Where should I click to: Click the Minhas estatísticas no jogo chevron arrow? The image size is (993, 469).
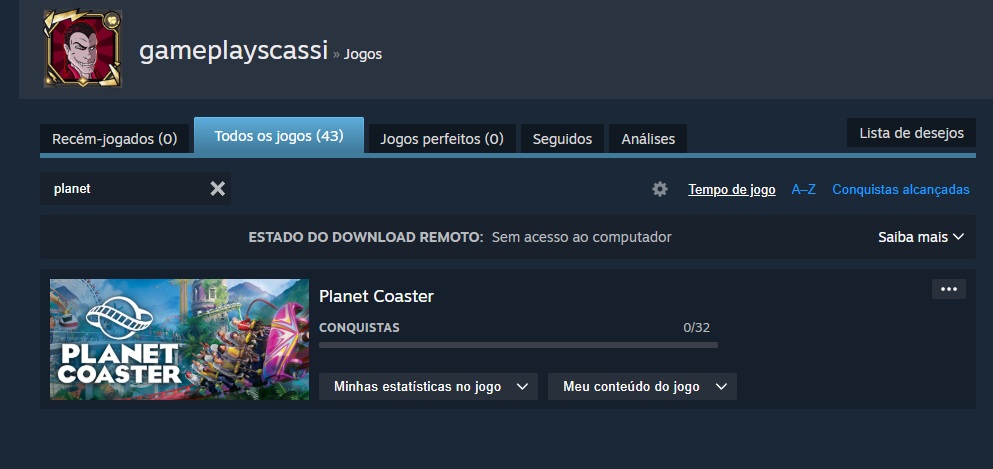point(522,387)
